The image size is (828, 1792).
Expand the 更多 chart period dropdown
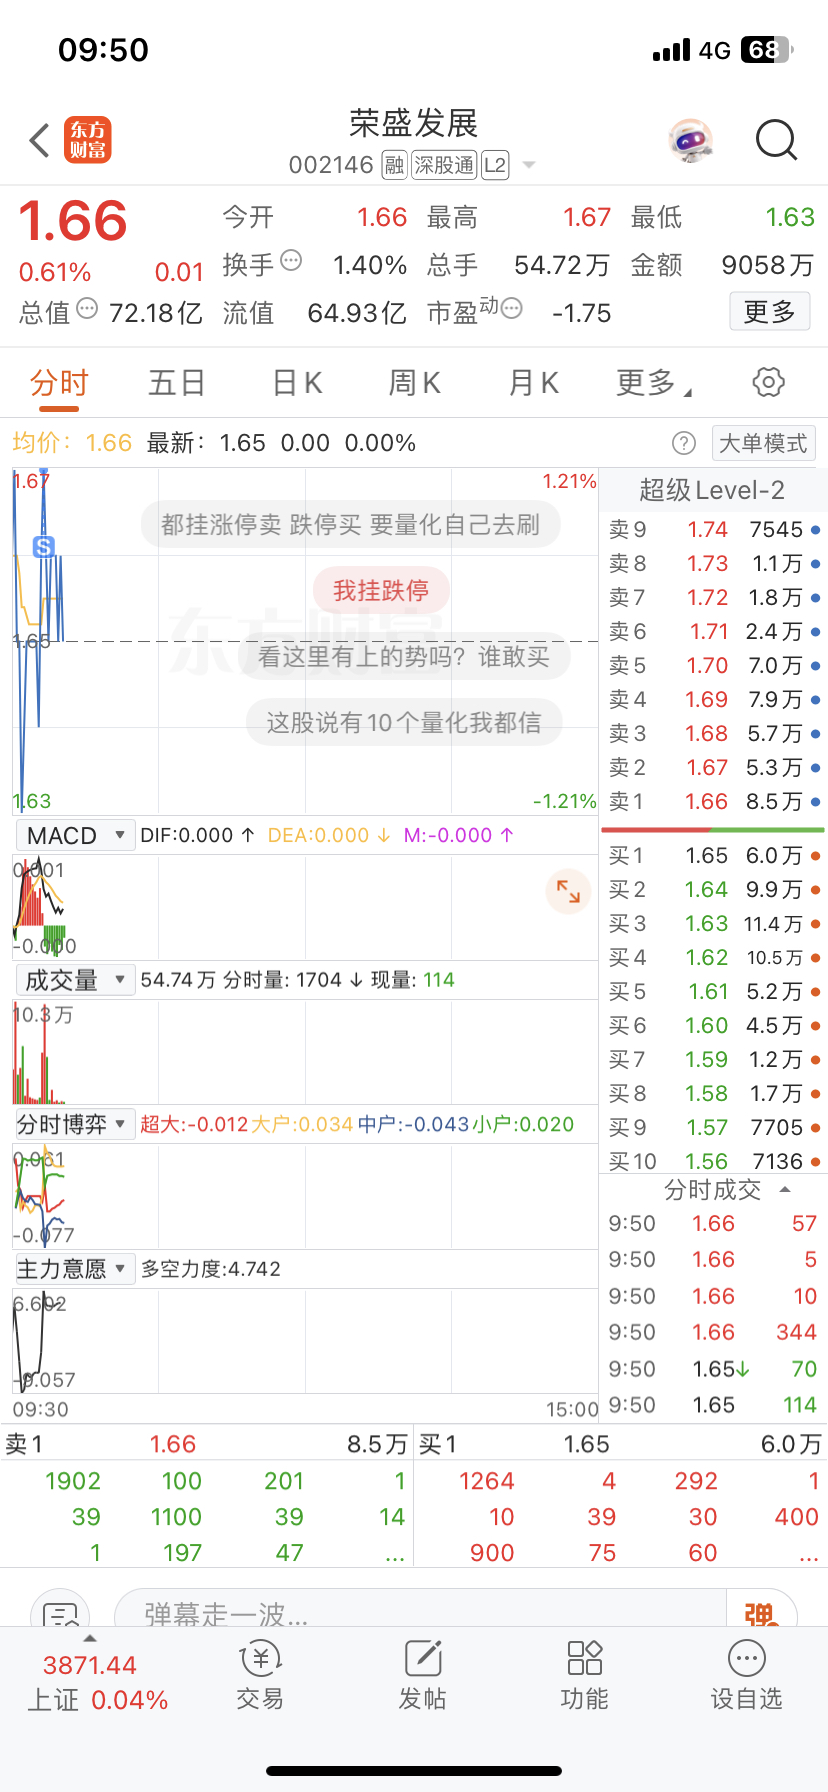point(654,383)
